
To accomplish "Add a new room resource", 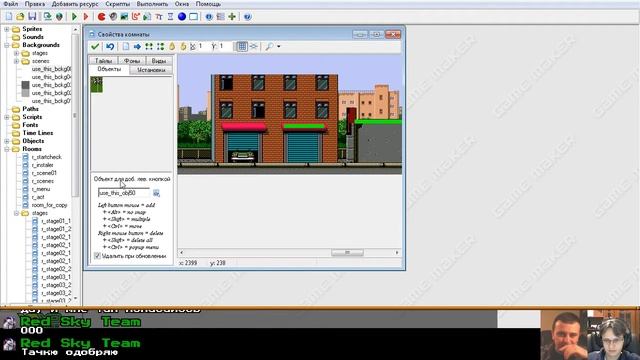I will coord(193,16).
